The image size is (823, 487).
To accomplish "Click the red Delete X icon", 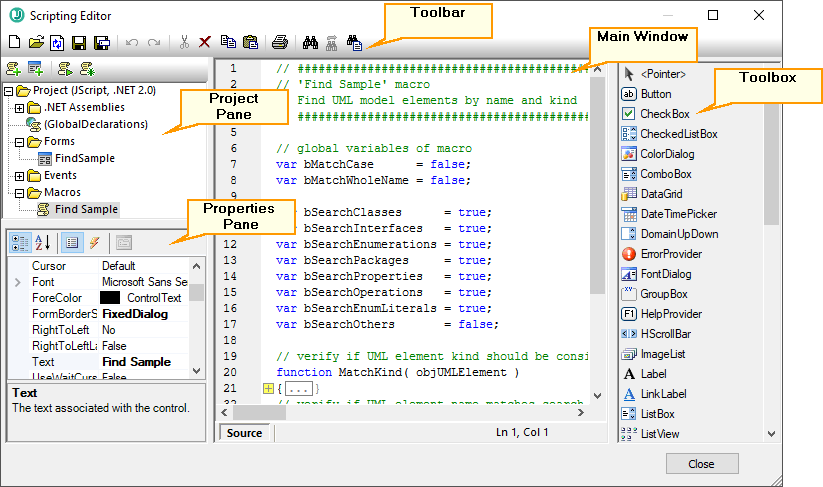I will 205,43.
